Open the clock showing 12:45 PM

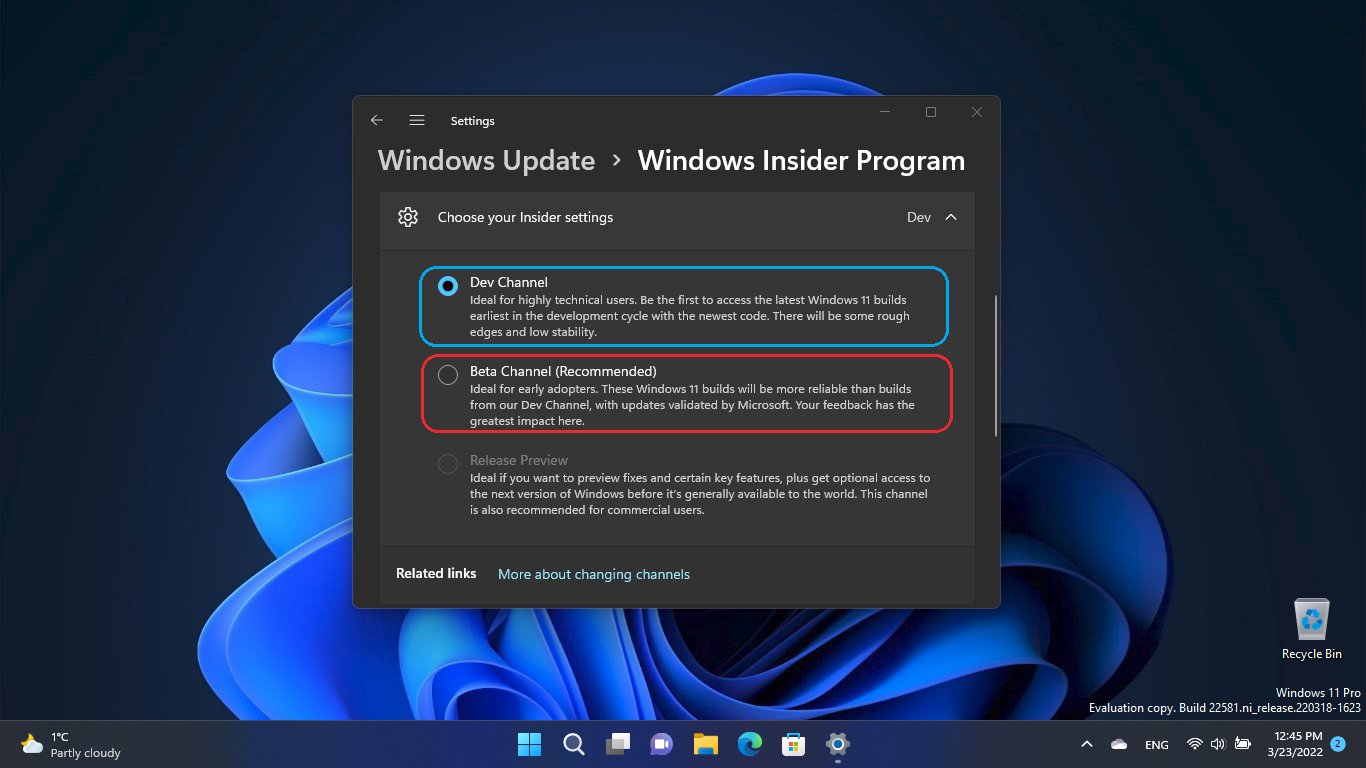[x=1295, y=744]
